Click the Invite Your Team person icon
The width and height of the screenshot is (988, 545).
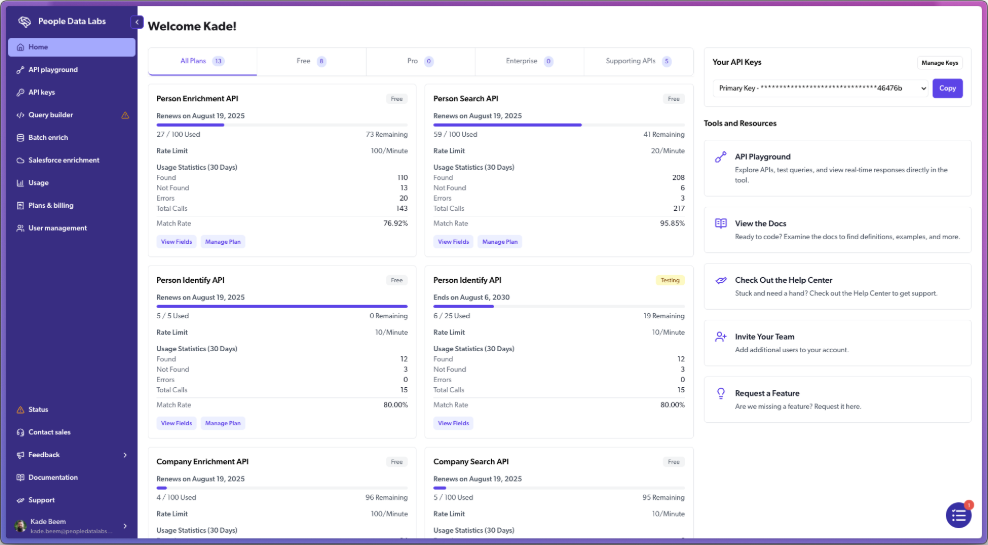[721, 337]
